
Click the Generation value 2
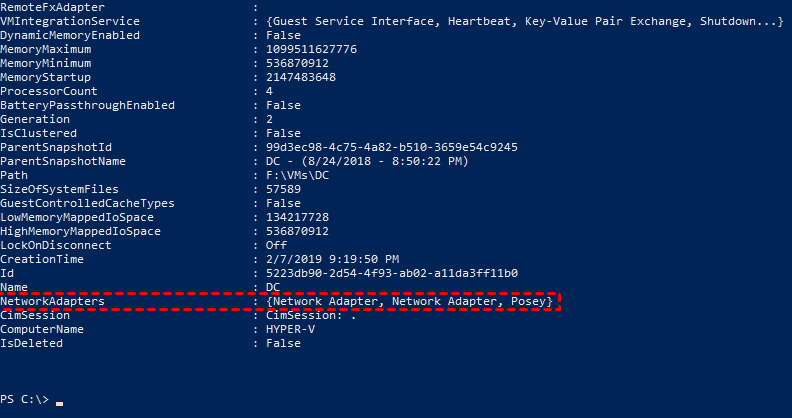(x=269, y=119)
